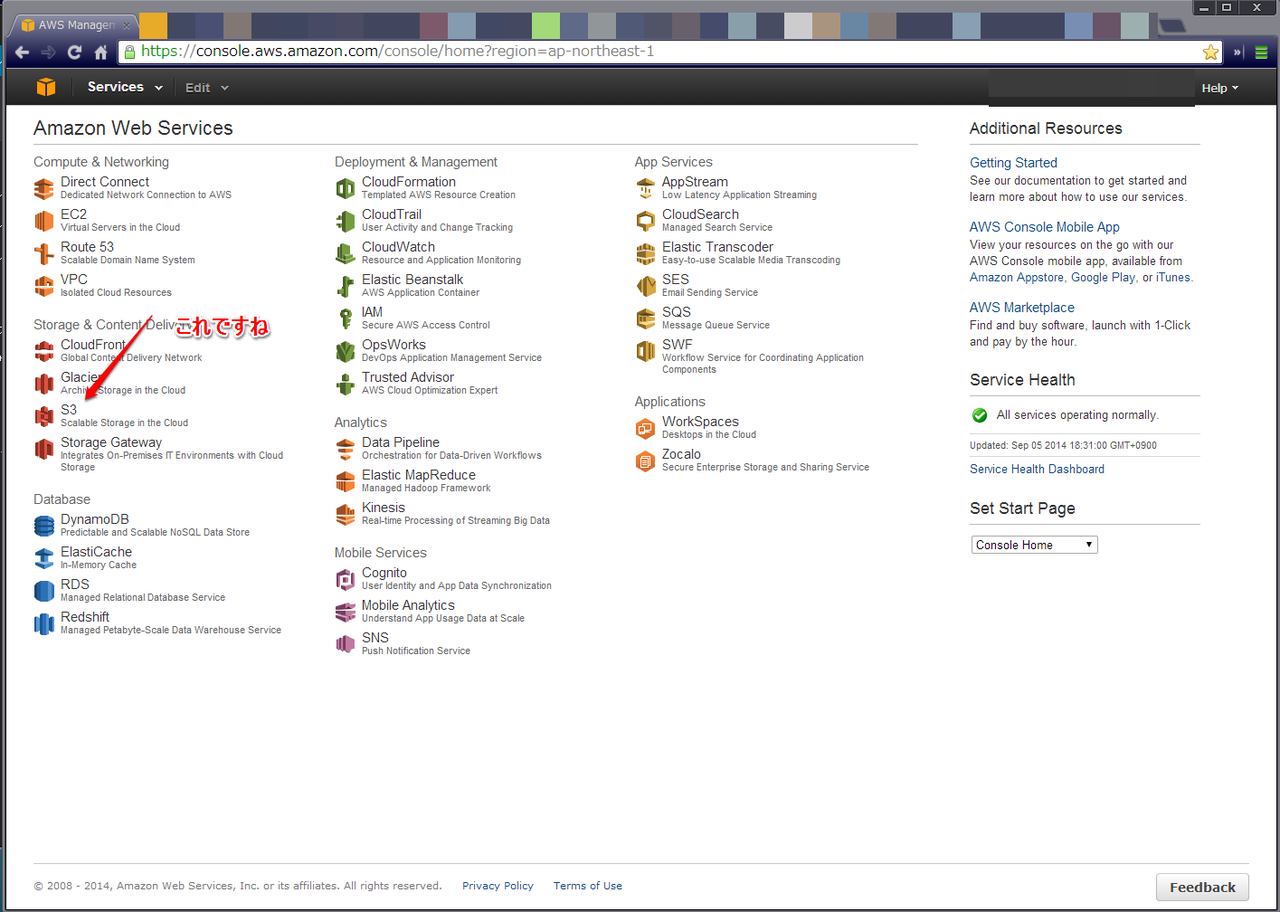
Task: Select the Cognito icon
Action: (345, 579)
